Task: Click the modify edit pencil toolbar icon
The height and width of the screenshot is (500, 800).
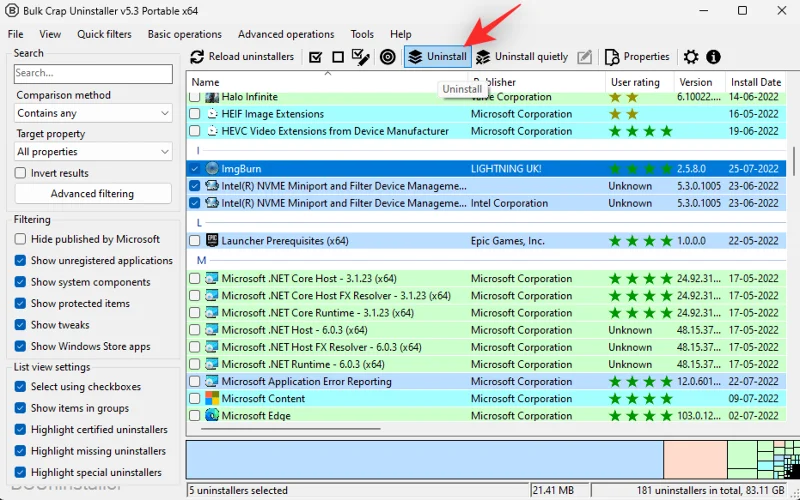Action: point(585,57)
